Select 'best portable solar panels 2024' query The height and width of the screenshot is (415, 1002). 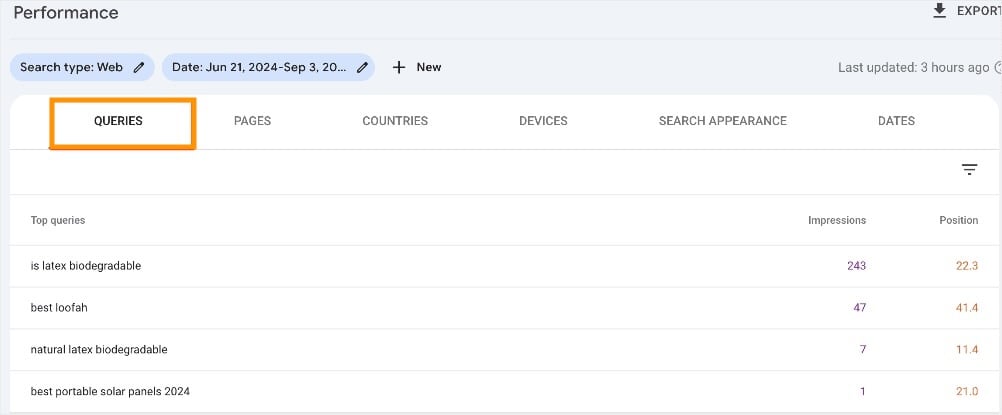pos(110,391)
